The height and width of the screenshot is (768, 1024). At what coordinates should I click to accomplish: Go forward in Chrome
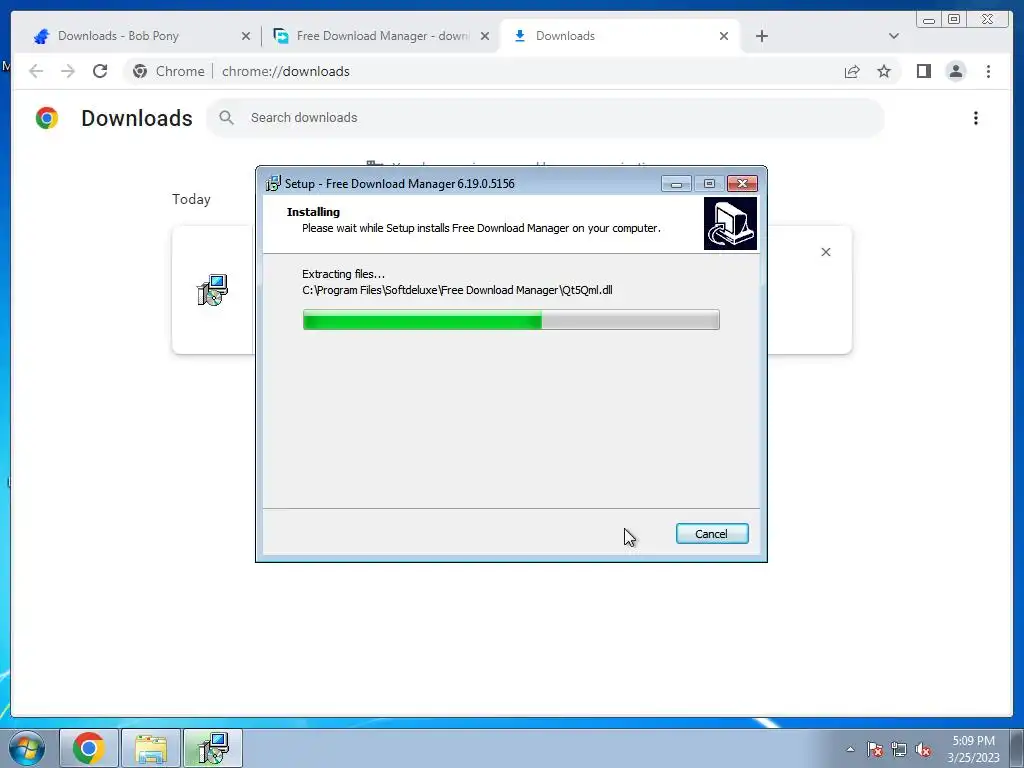pyautogui.click(x=68, y=71)
